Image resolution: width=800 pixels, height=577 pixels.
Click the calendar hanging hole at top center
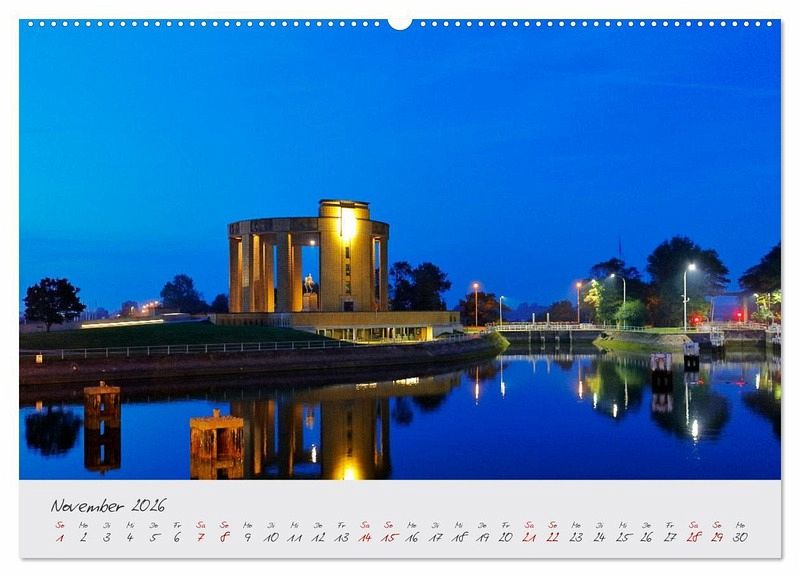399,22
